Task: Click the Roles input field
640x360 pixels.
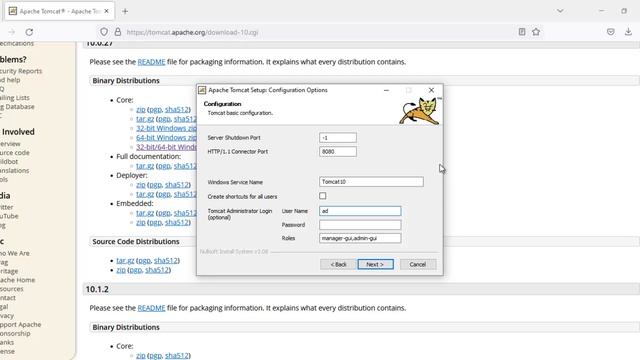Action: 360,238
